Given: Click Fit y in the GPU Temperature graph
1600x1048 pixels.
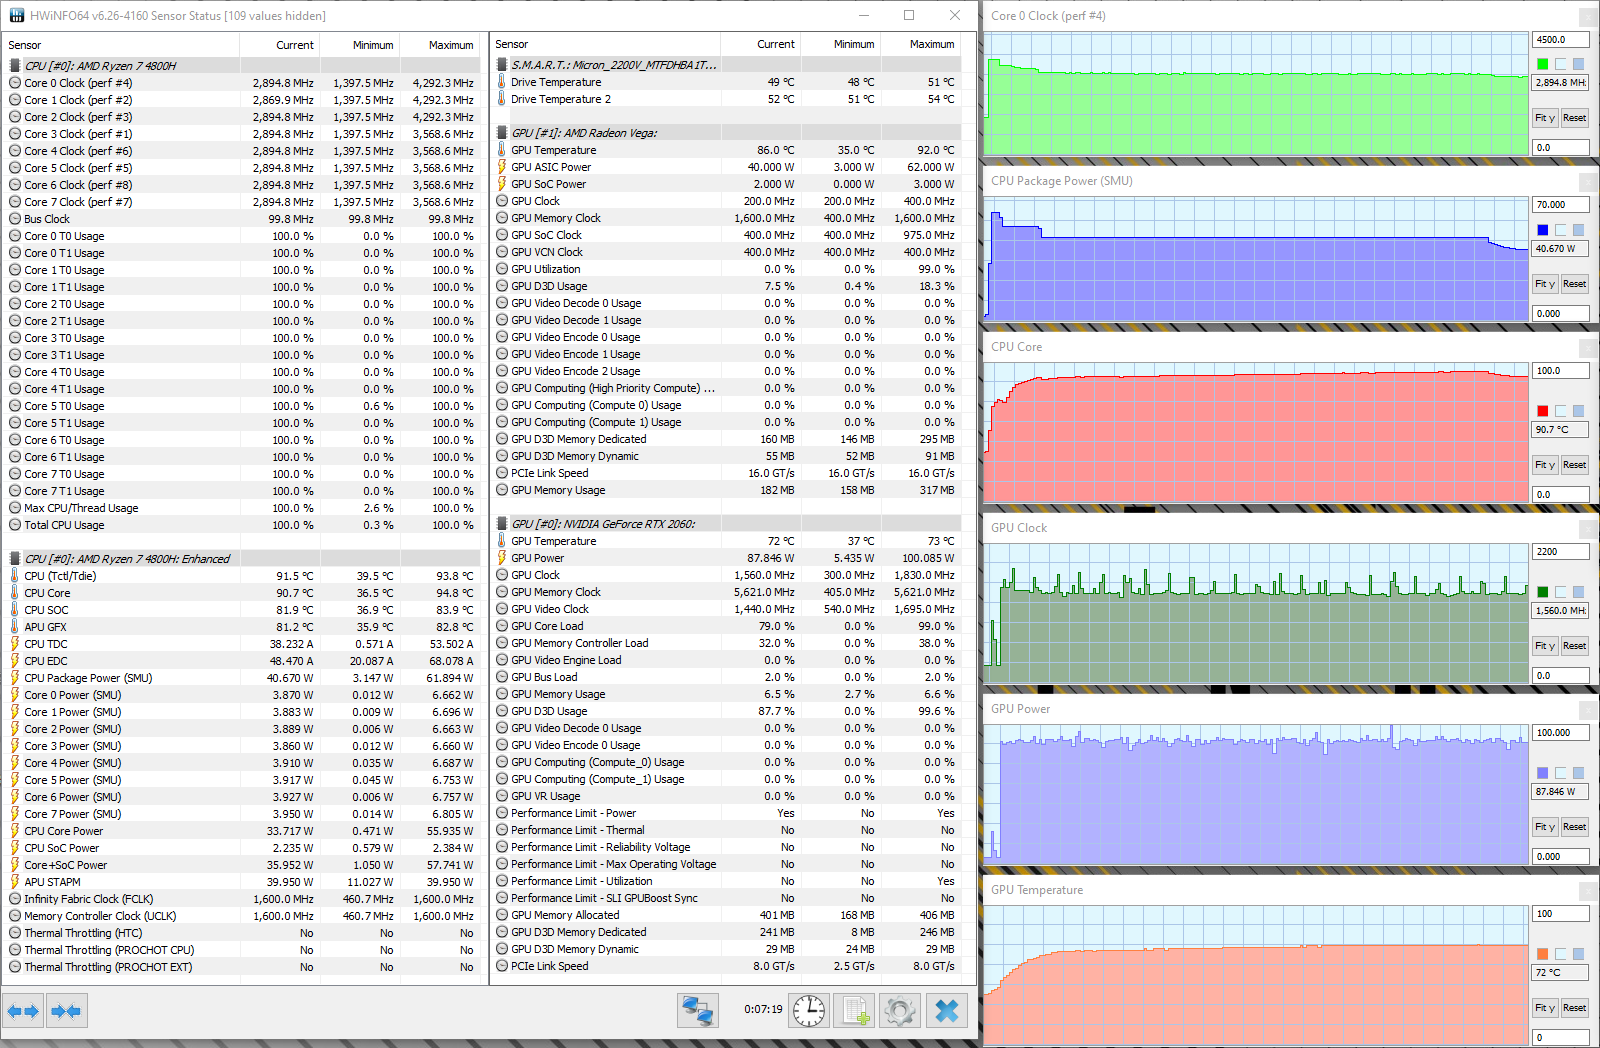Looking at the screenshot, I should (x=1545, y=1008).
